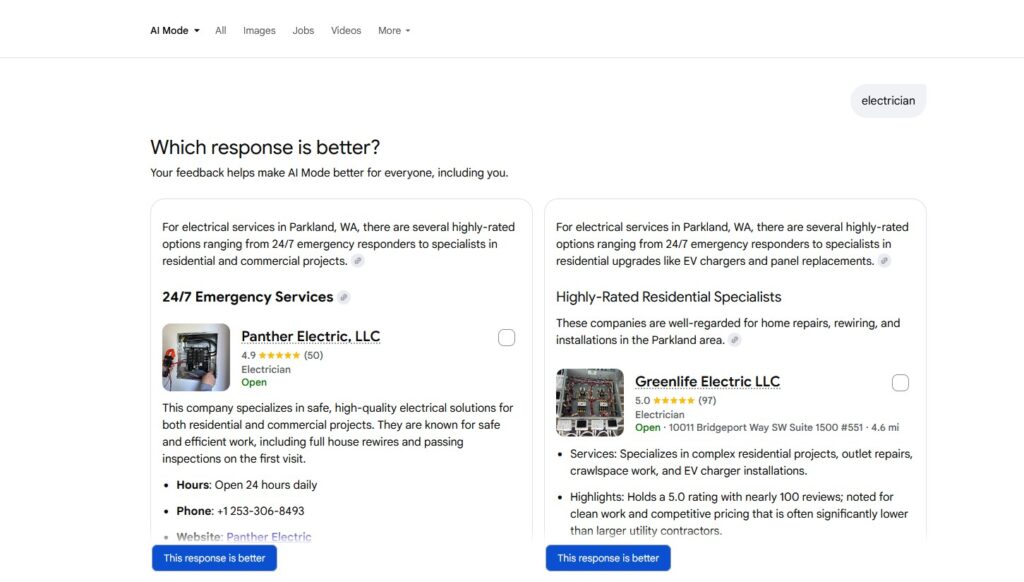The height and width of the screenshot is (582, 1024).
Task: Click link icon after right response intro paragraph
Action: tap(884, 261)
